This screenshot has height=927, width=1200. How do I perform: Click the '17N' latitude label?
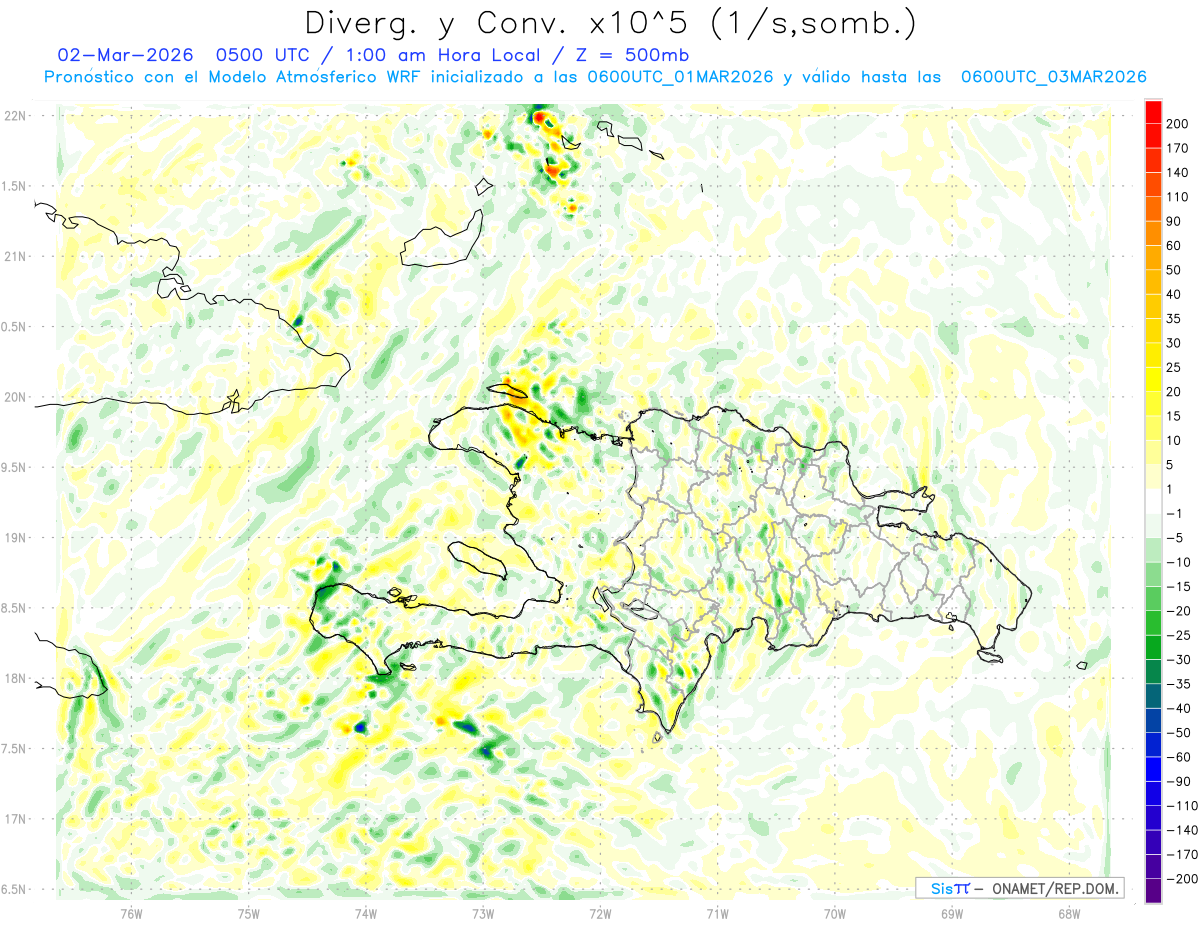coord(15,819)
